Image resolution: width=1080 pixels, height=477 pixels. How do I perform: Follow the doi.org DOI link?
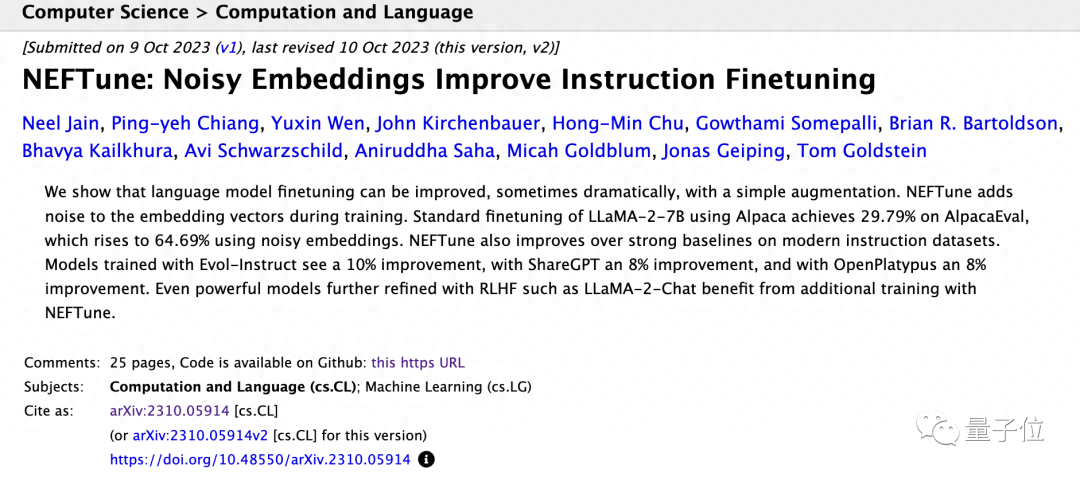tap(260, 460)
